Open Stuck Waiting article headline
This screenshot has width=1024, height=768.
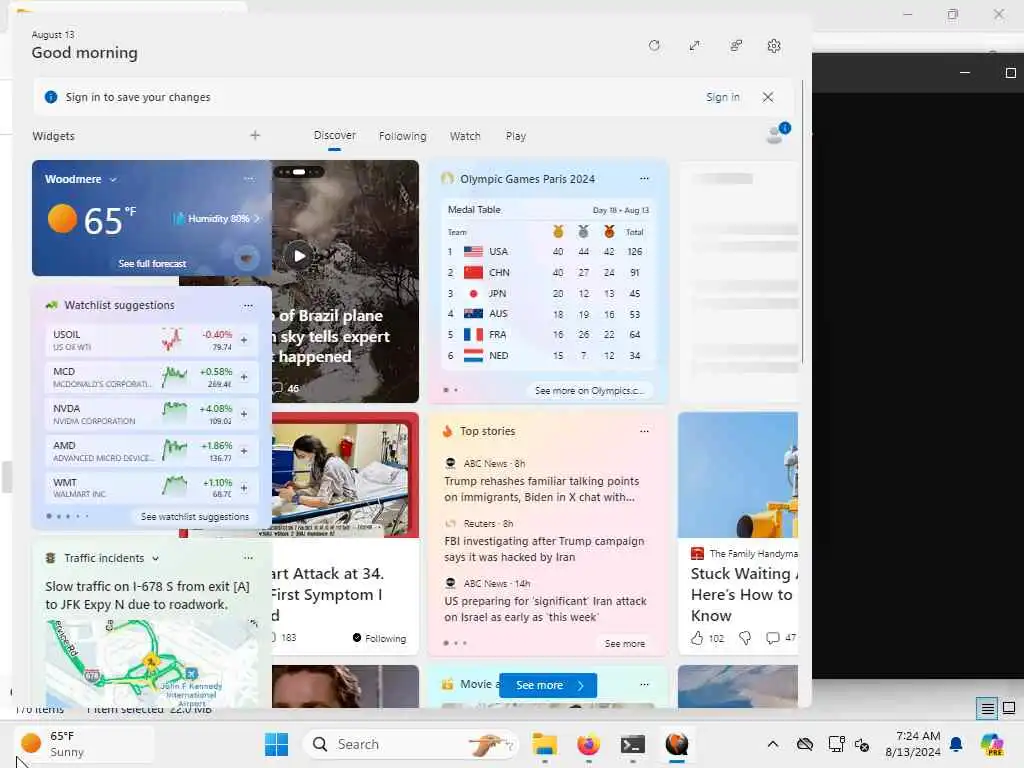coord(744,594)
